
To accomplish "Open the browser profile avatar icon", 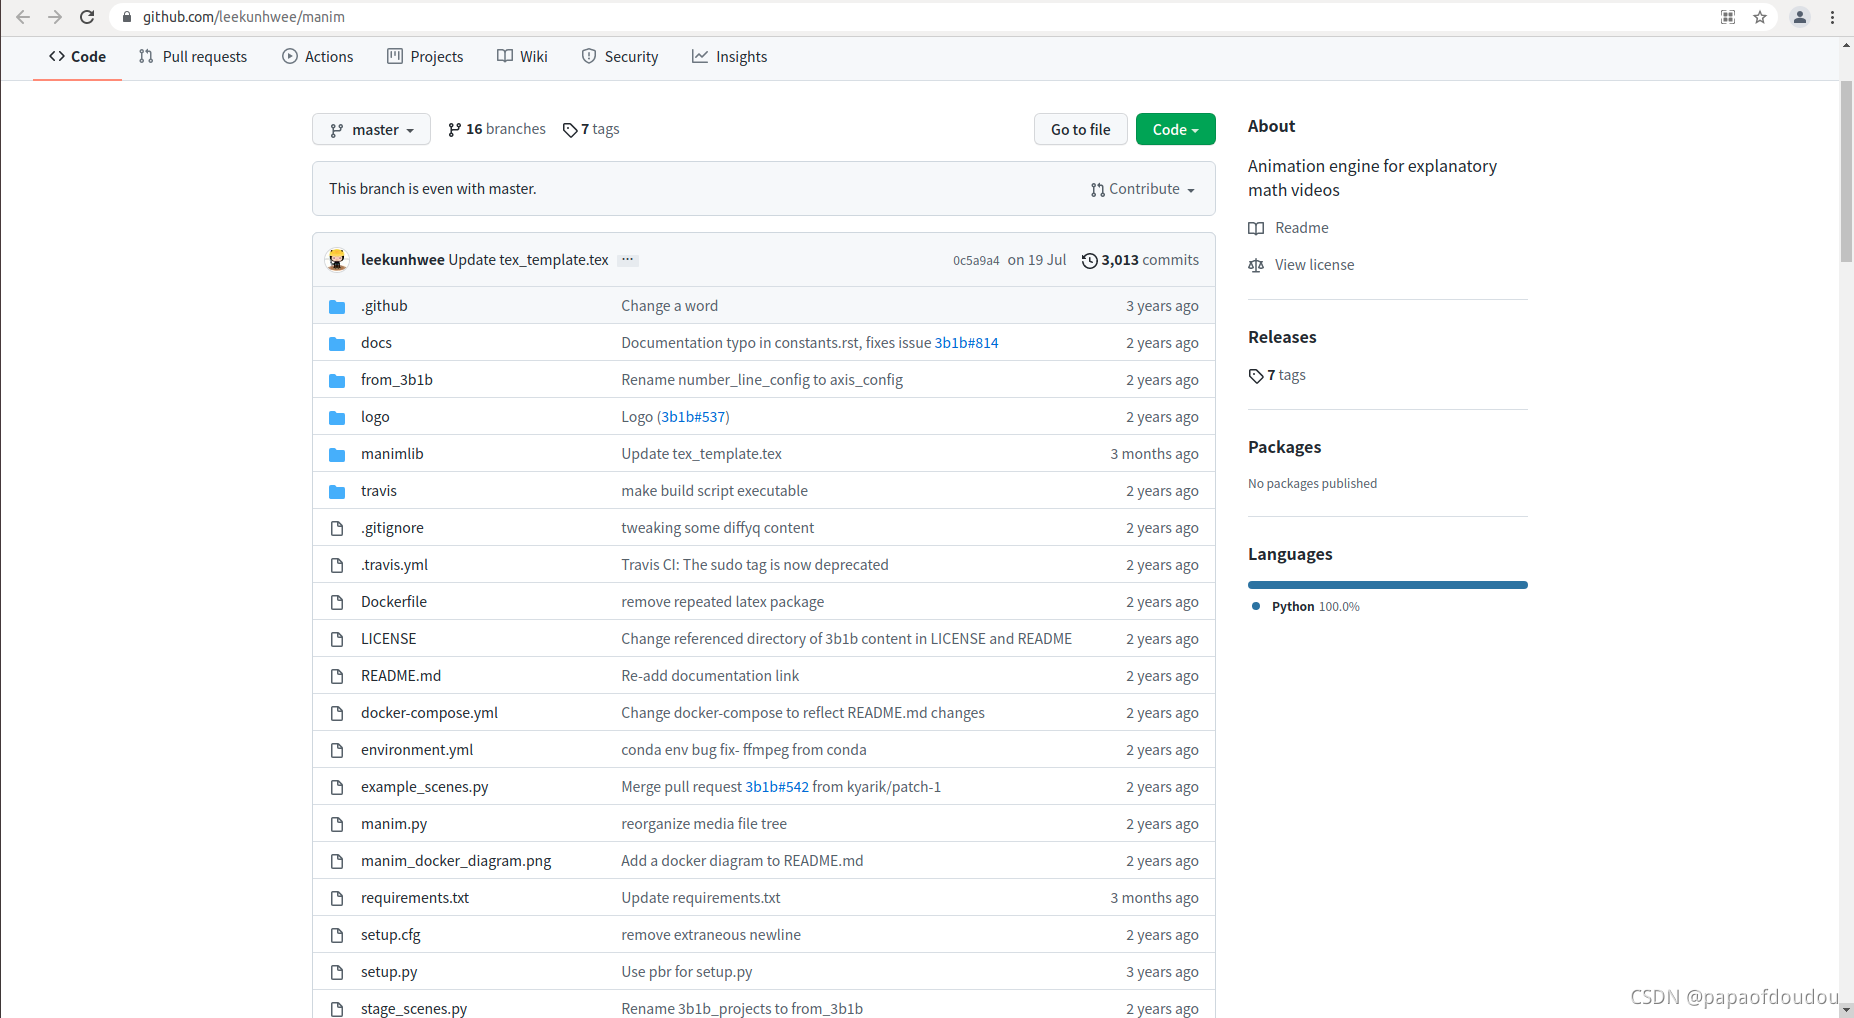I will [x=1800, y=17].
